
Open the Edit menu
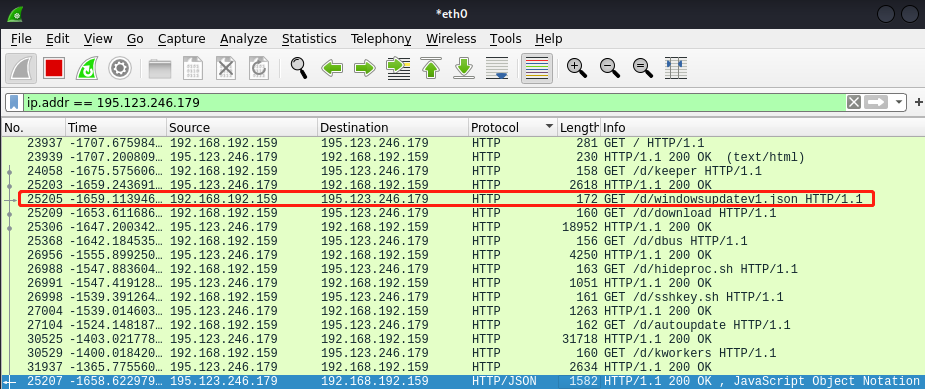click(58, 39)
